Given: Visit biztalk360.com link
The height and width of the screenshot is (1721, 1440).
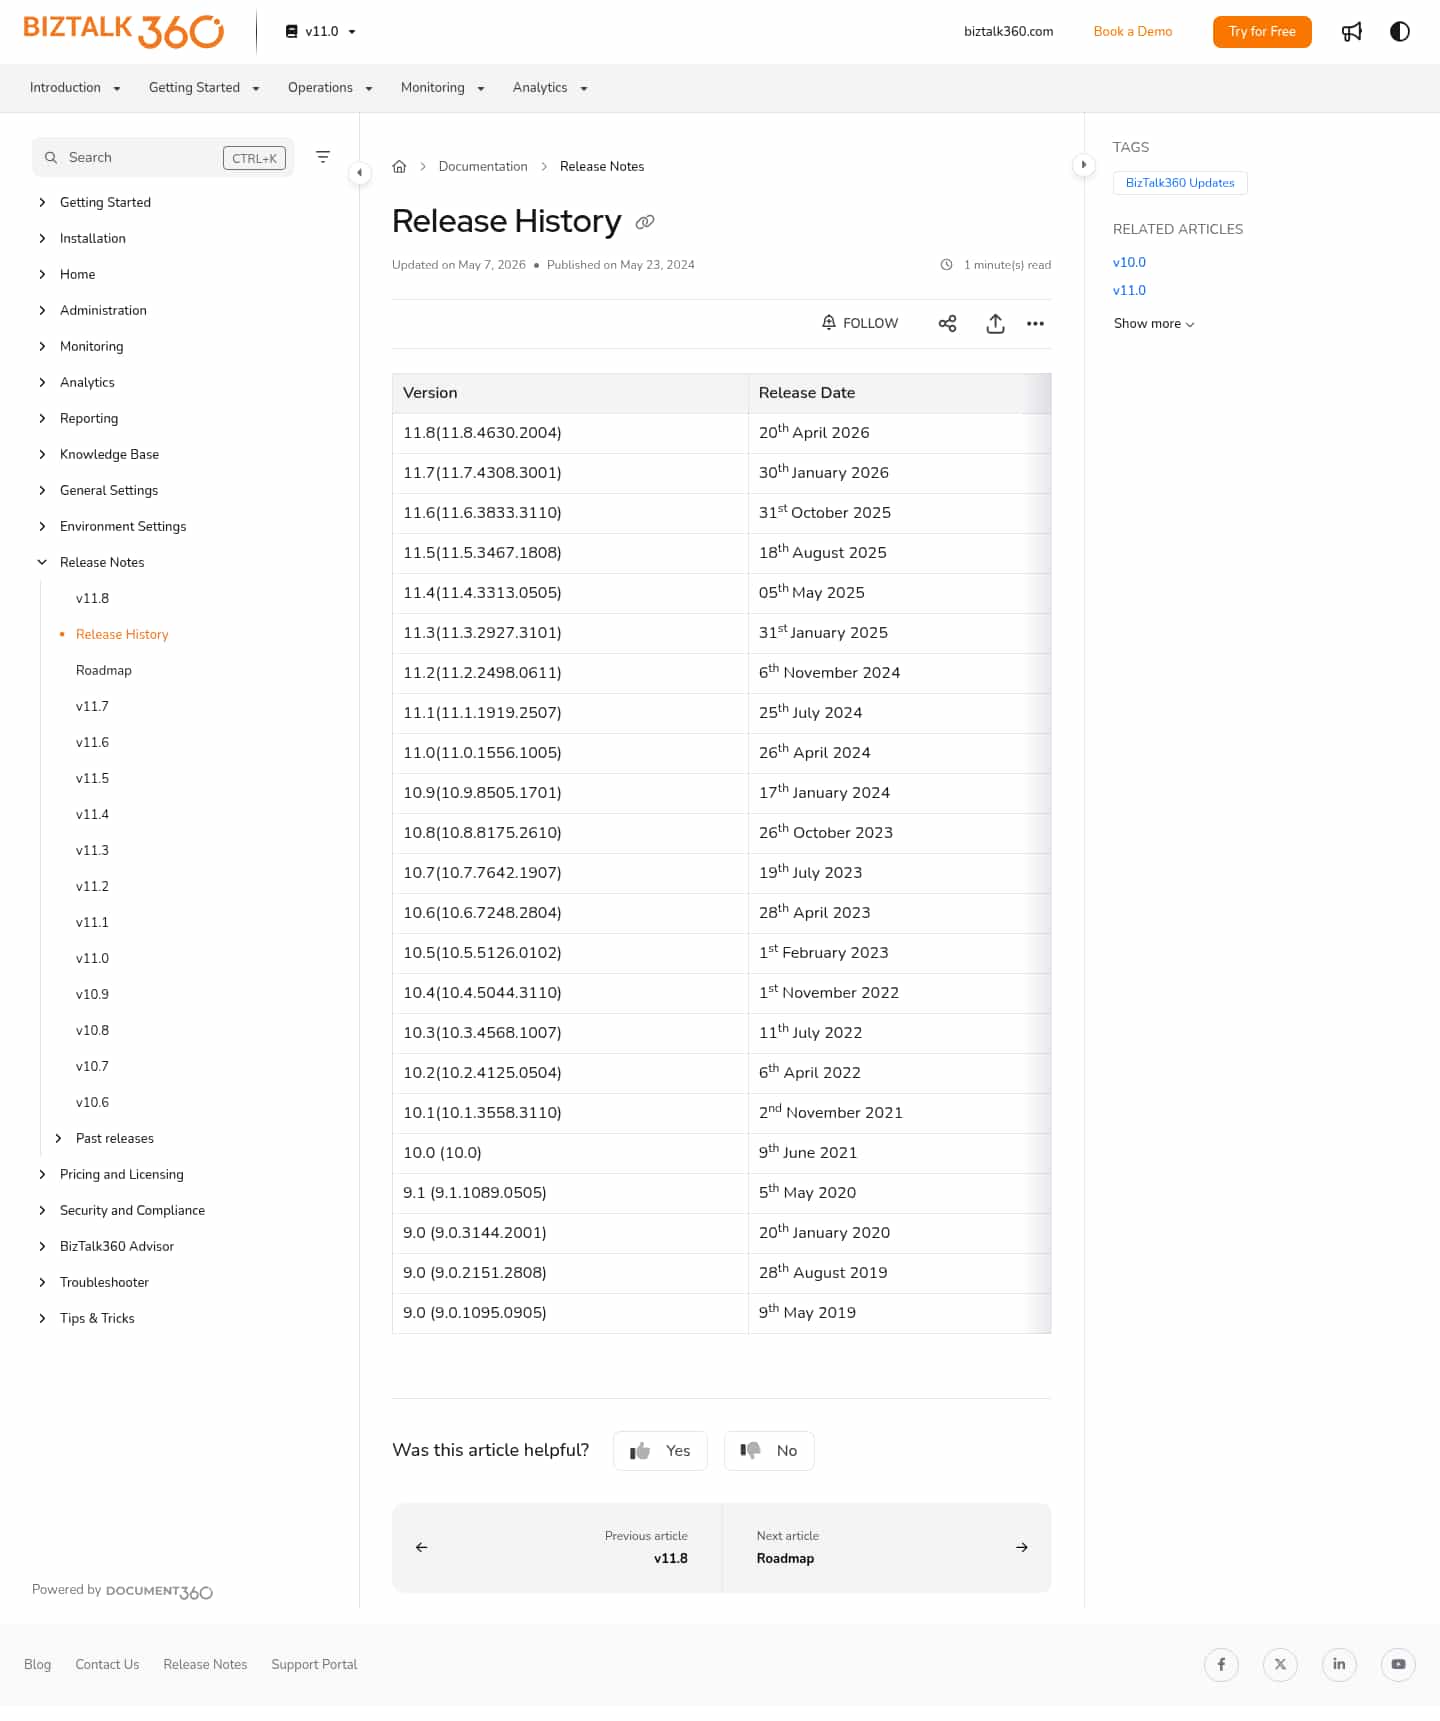Looking at the screenshot, I should click(x=1008, y=32).
